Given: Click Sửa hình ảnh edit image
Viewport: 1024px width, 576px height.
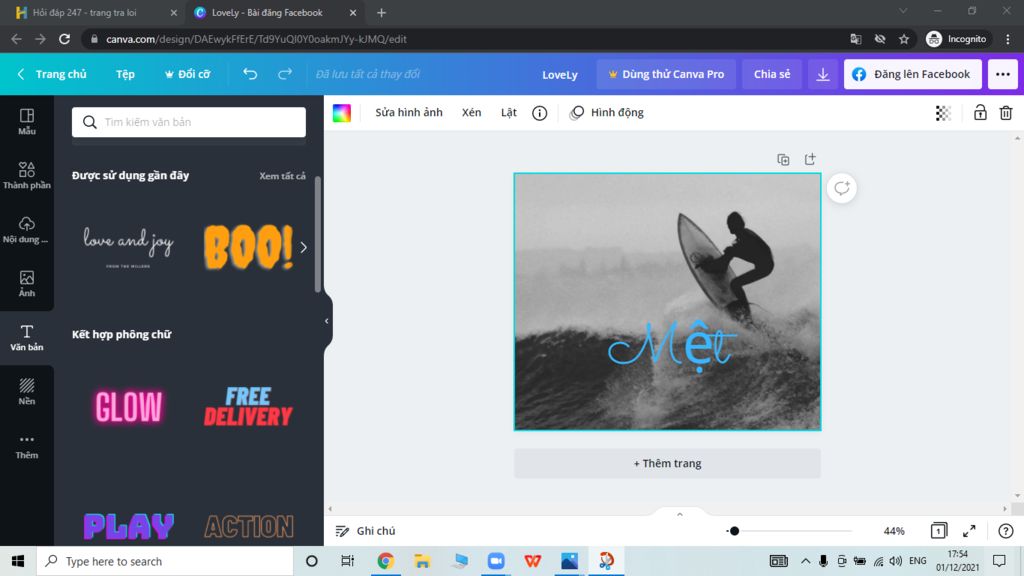Looking at the screenshot, I should [x=409, y=112].
